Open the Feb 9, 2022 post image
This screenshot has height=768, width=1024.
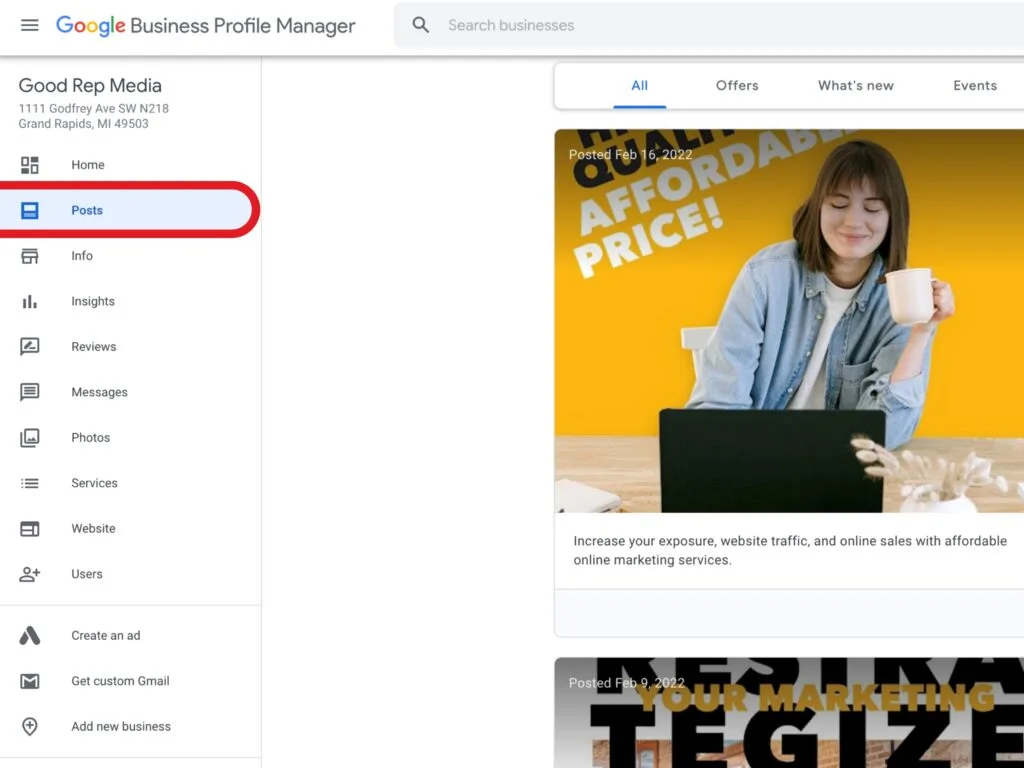click(789, 712)
